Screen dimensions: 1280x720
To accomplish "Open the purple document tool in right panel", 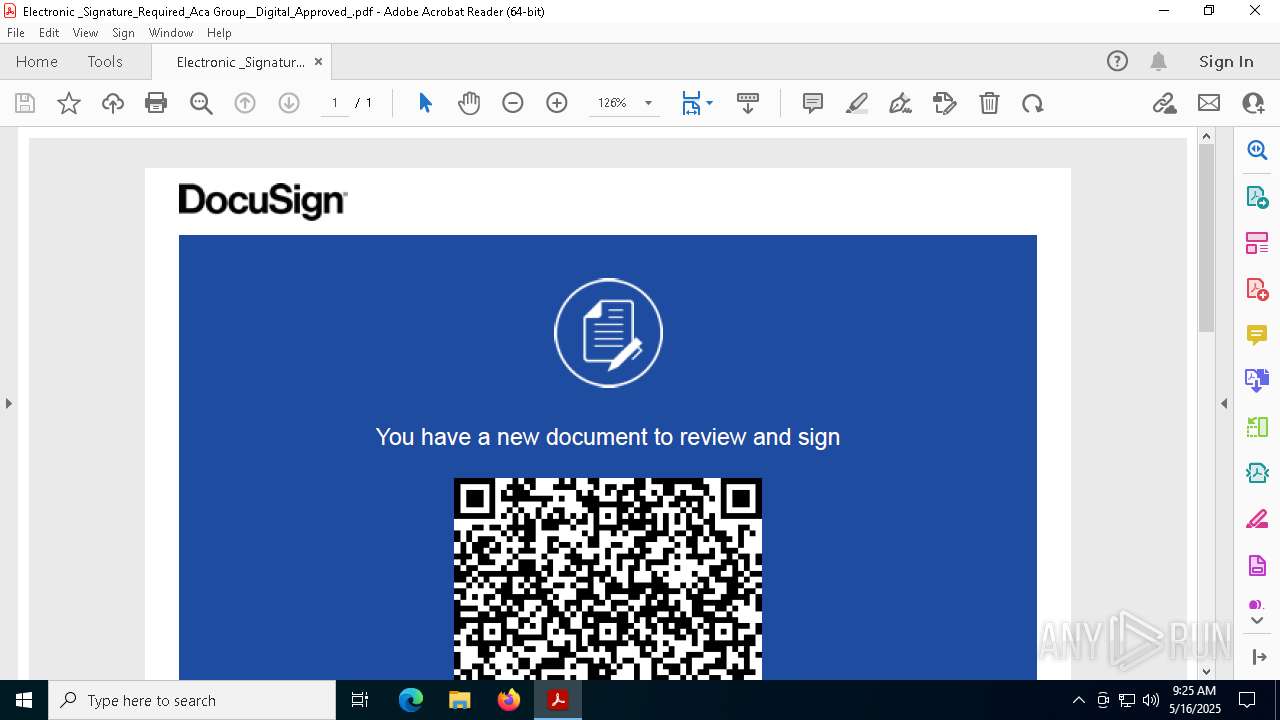I will [1257, 566].
